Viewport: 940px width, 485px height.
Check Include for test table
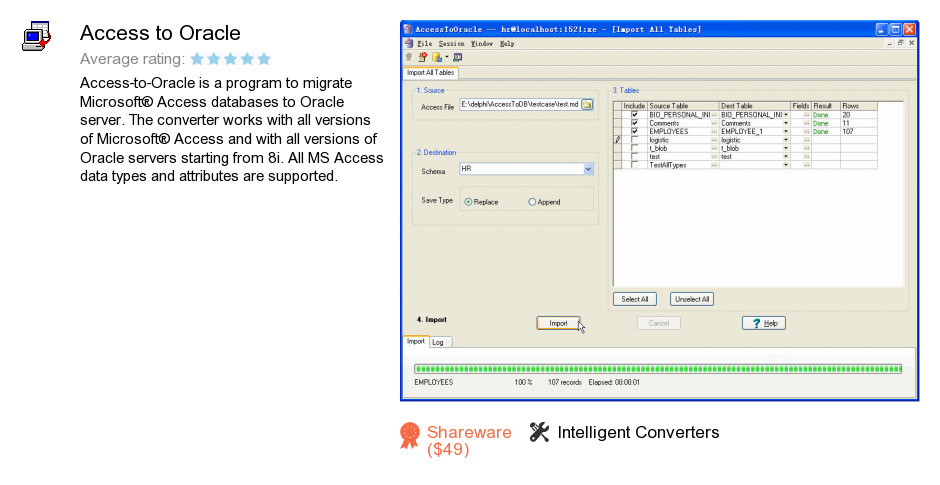(634, 156)
